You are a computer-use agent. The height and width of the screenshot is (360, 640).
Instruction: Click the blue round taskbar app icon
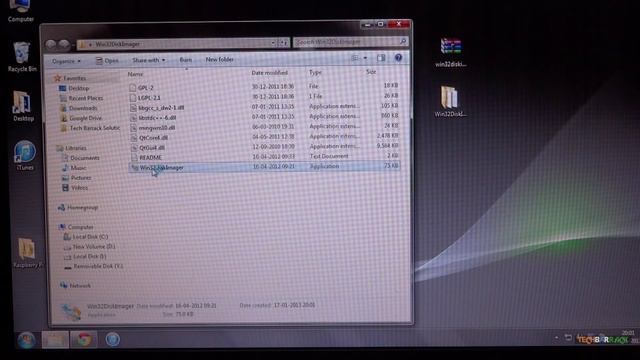(113, 340)
